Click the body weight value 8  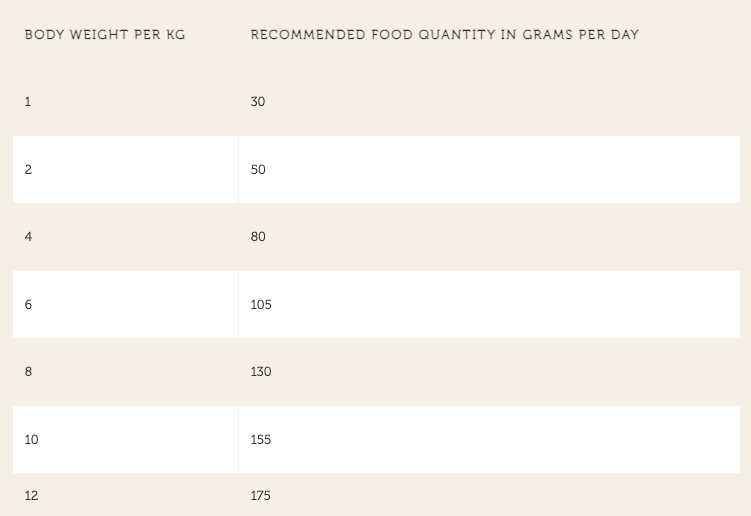point(28,372)
